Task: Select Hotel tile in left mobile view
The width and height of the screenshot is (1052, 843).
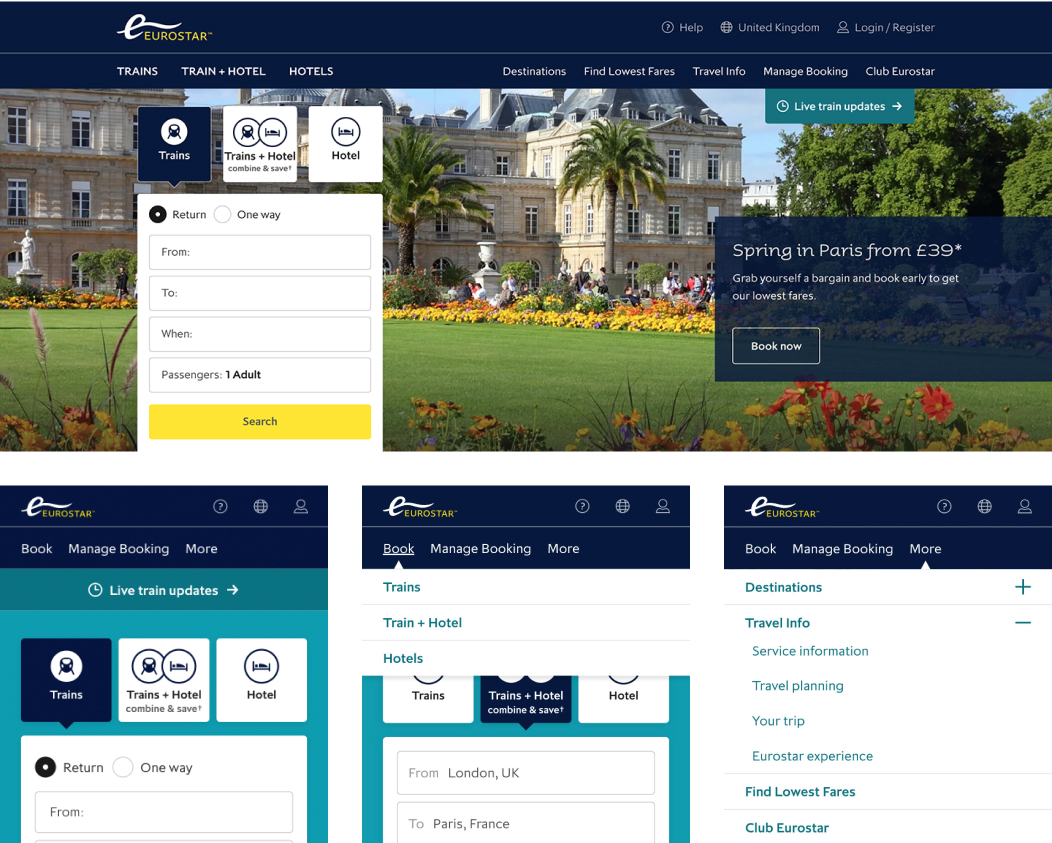Action: tap(262, 680)
